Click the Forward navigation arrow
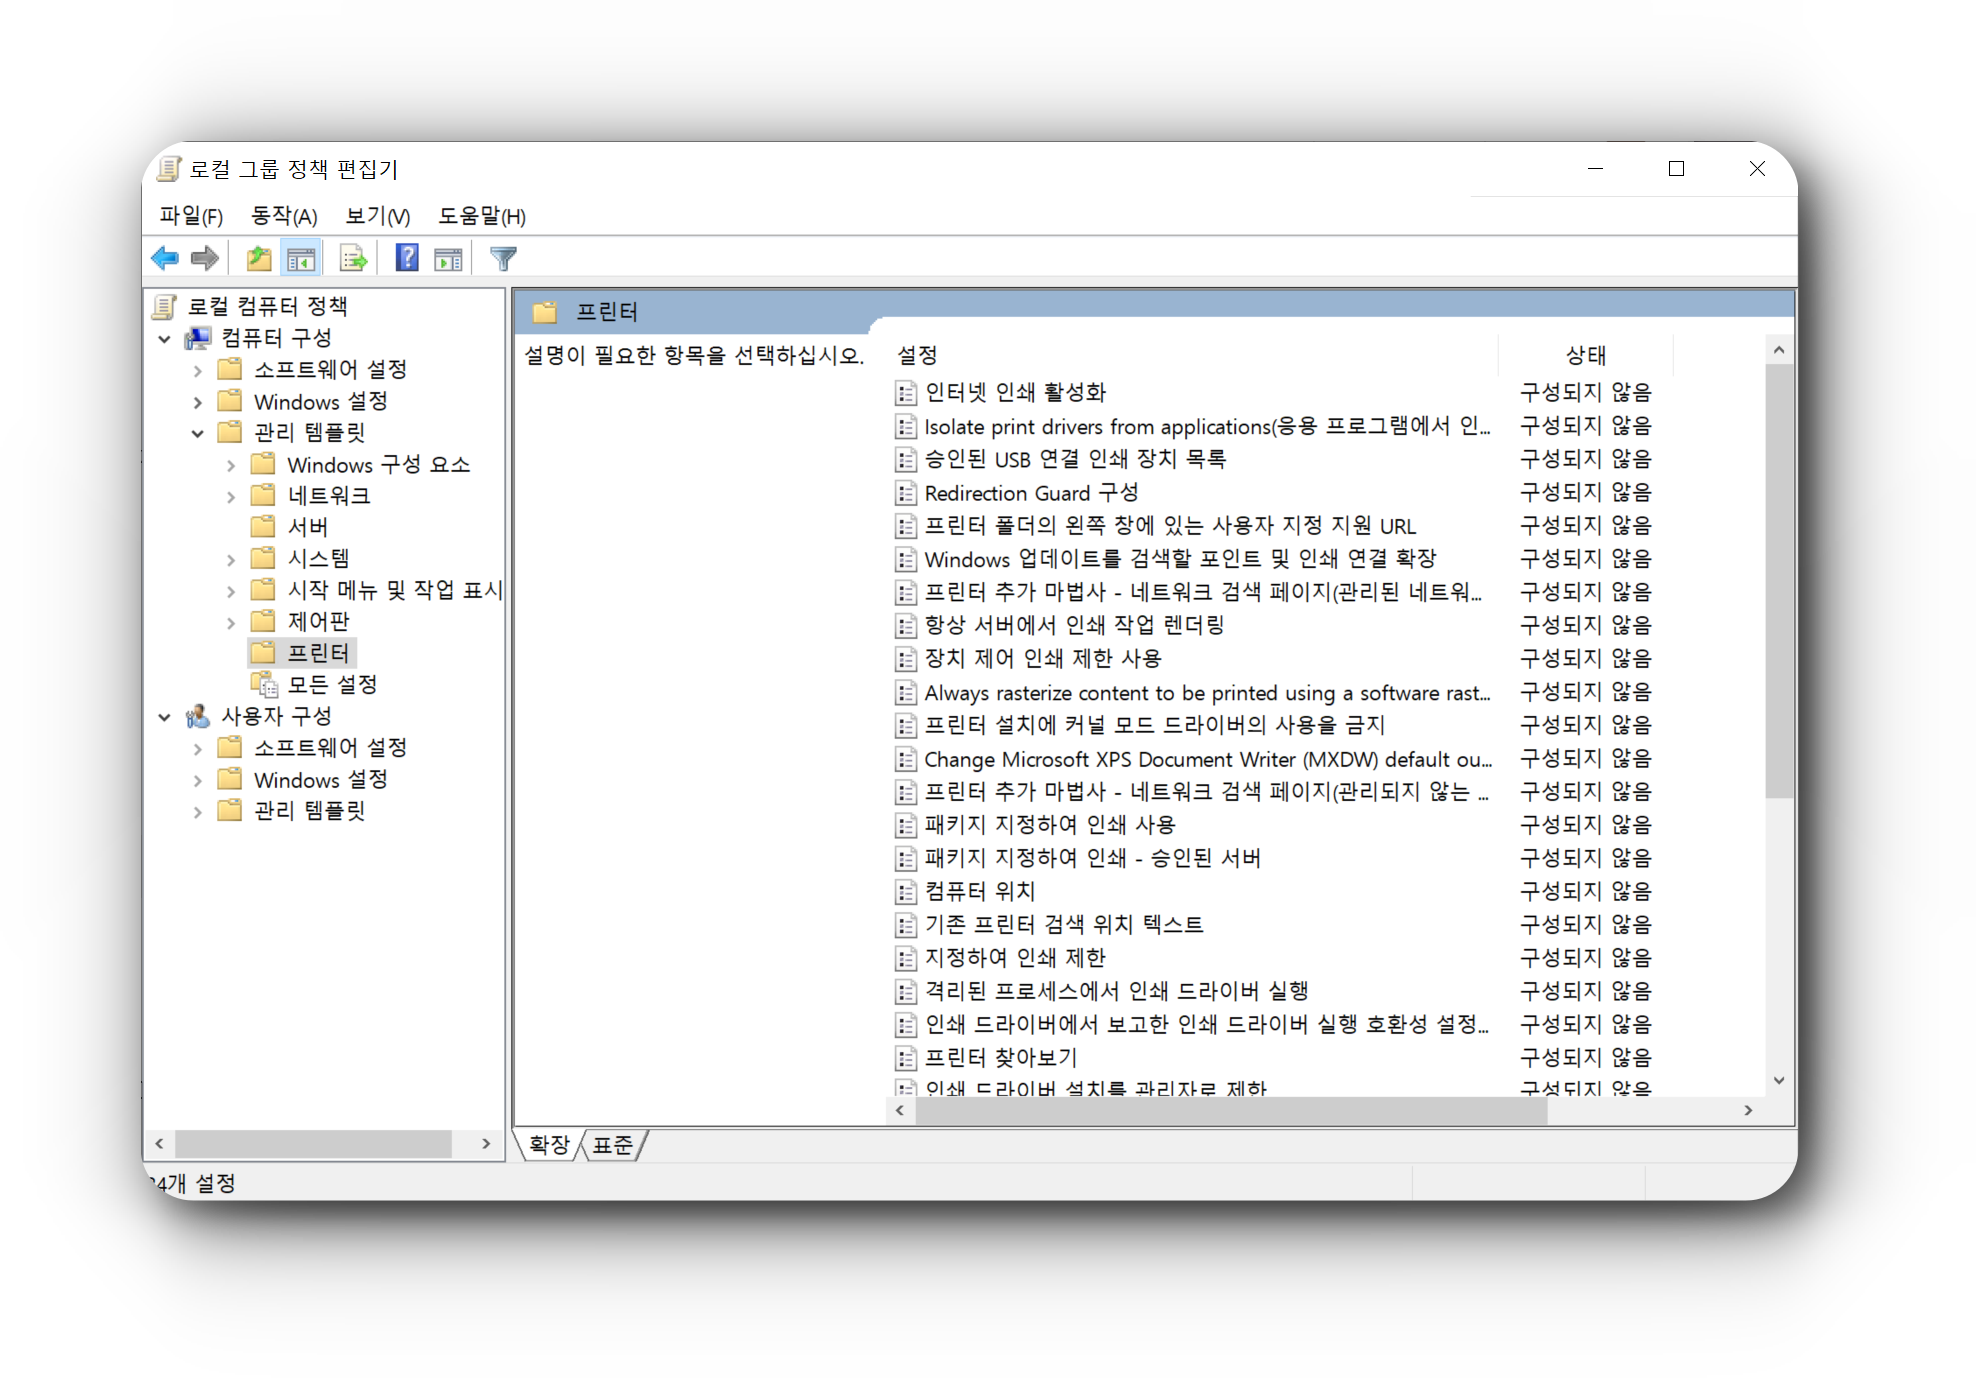The image size is (1976, 1378). tap(205, 257)
